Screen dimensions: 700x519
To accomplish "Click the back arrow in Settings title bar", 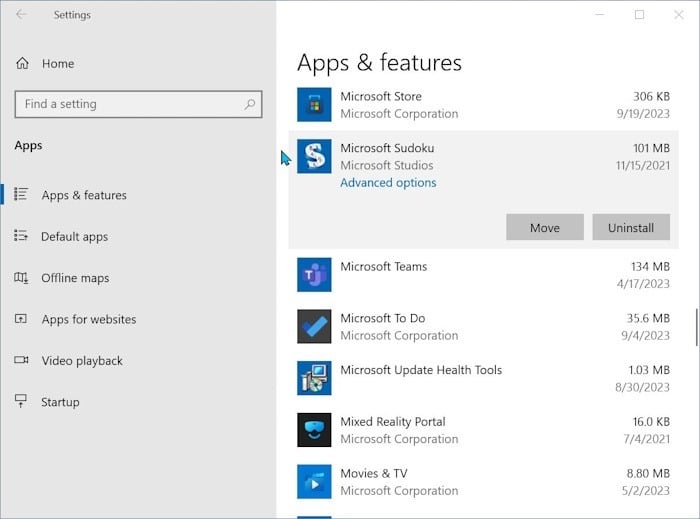I will coord(21,15).
